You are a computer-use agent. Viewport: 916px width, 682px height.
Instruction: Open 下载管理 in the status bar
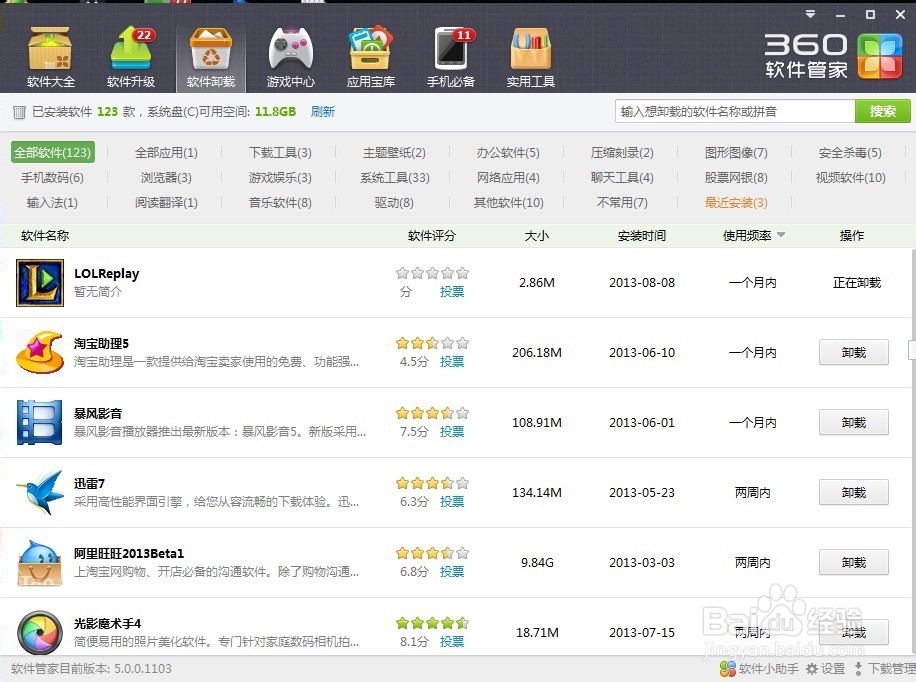pyautogui.click(x=884, y=669)
